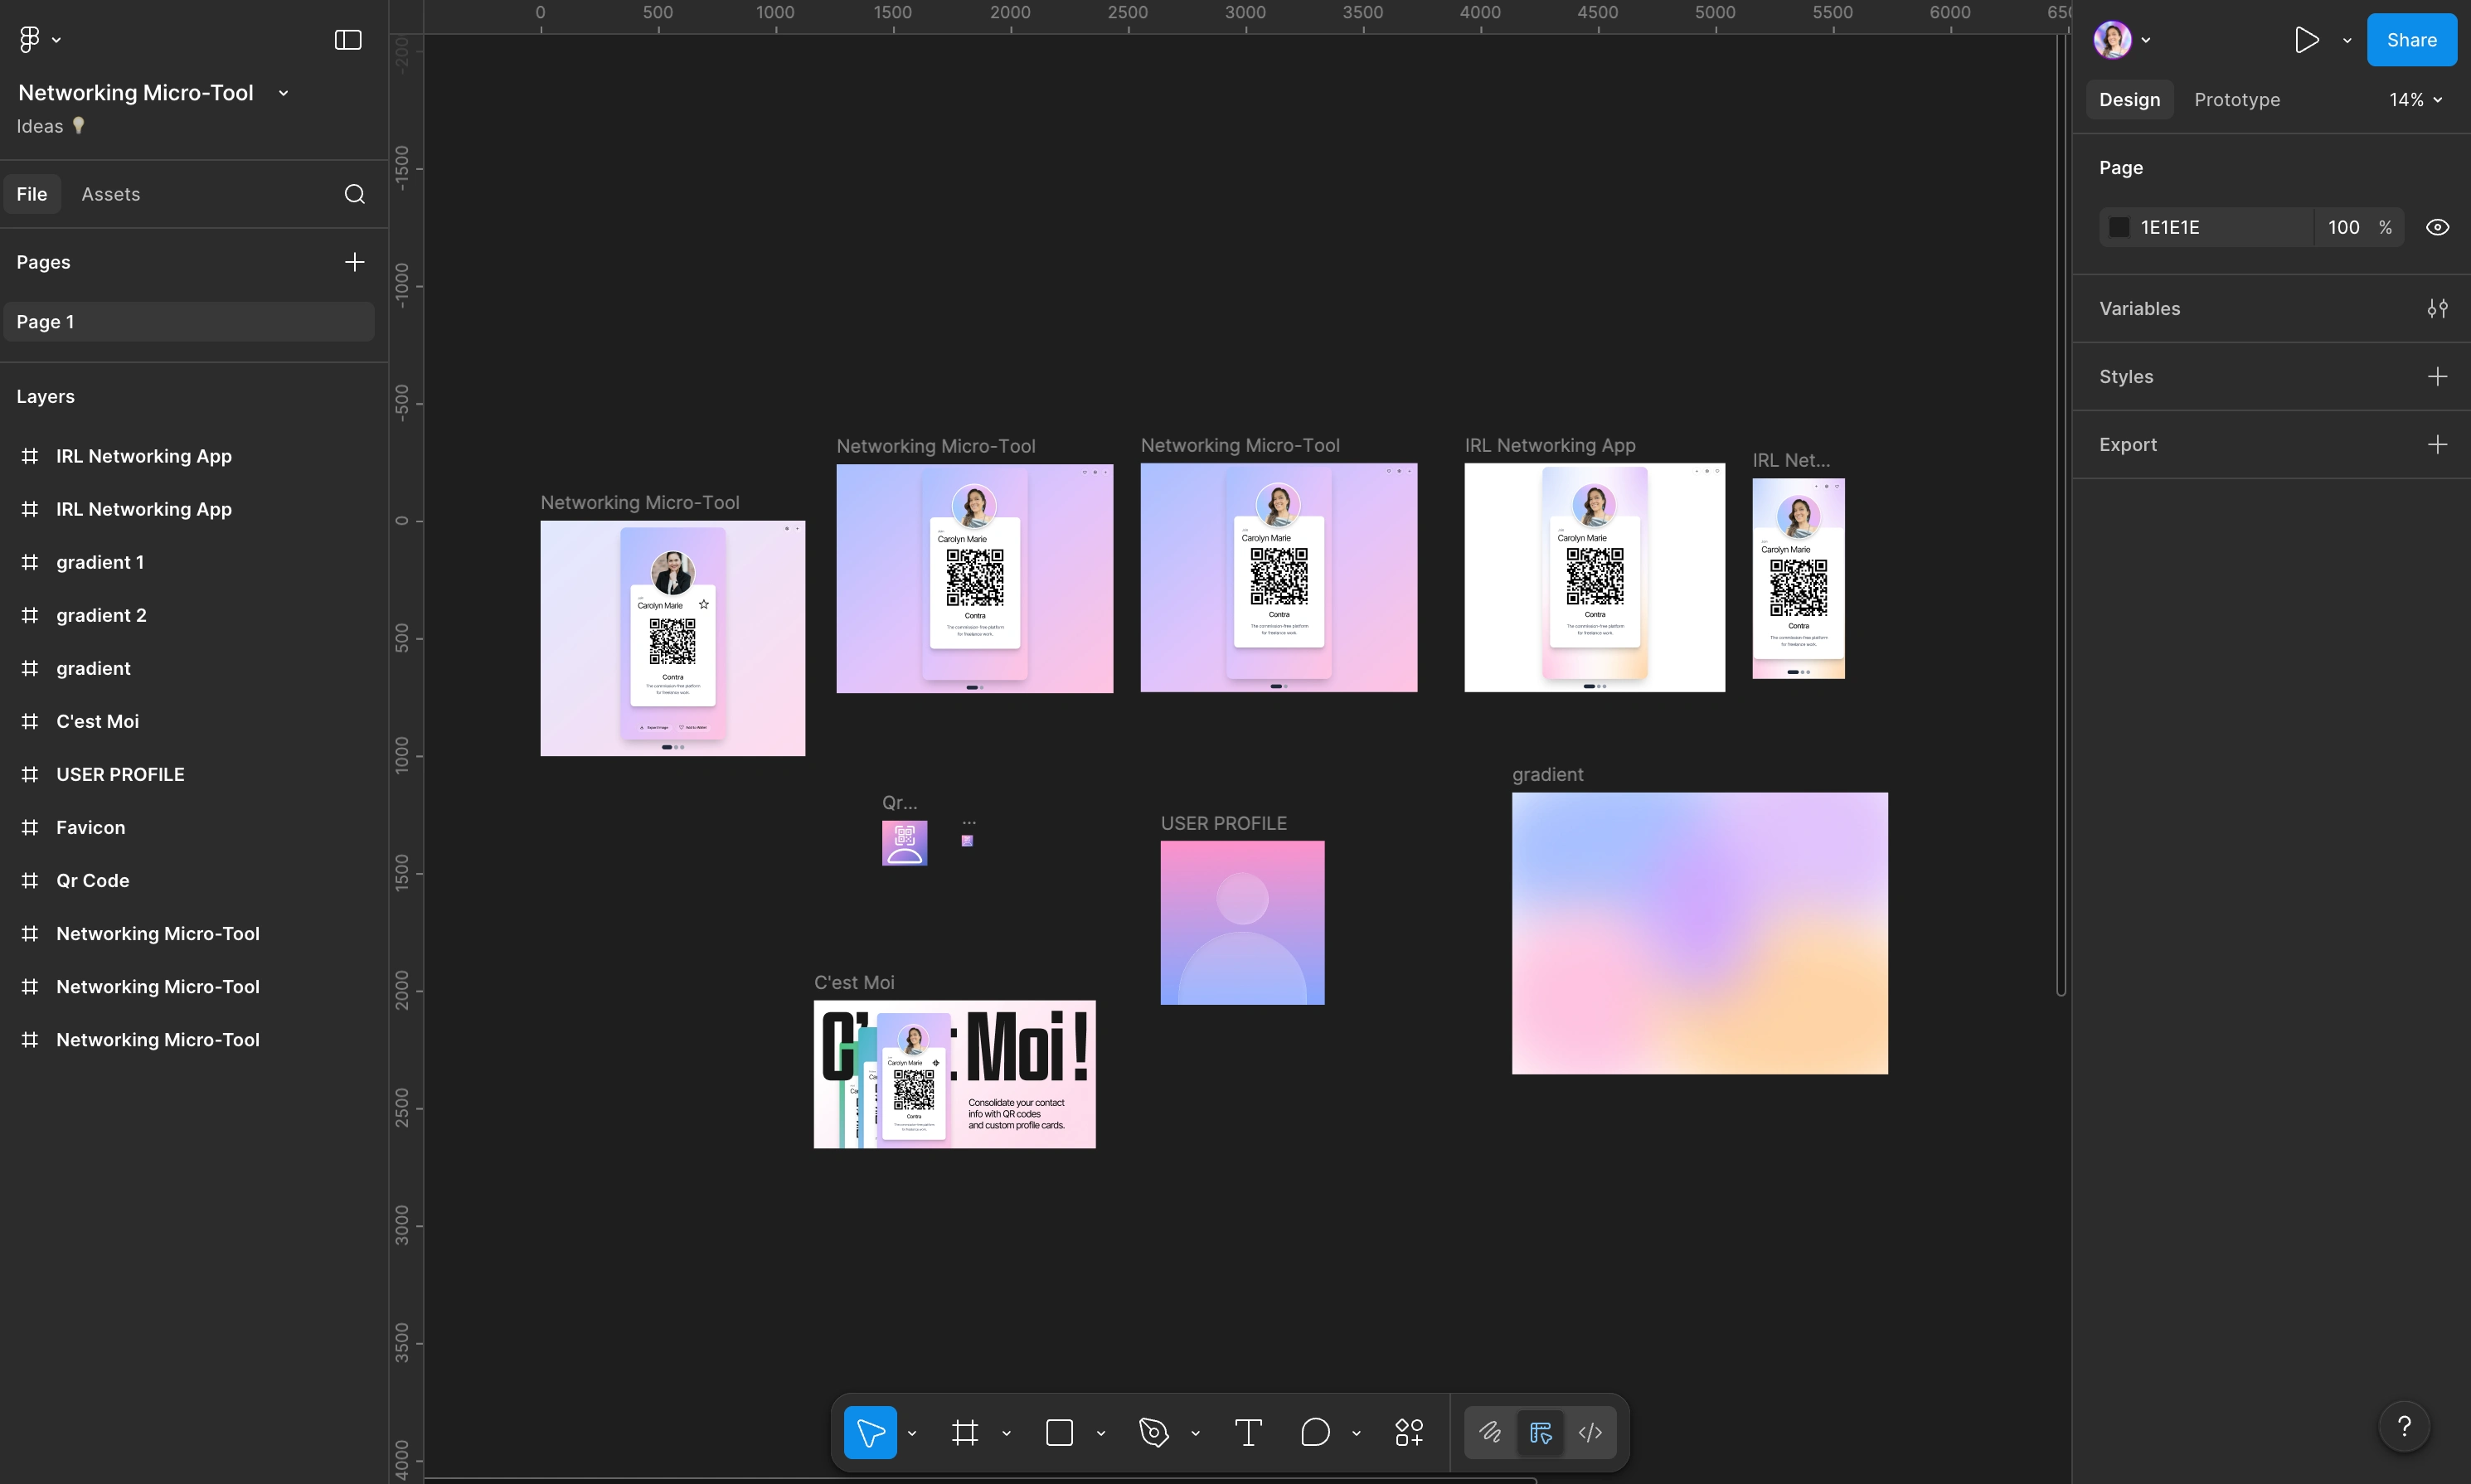This screenshot has width=2471, height=1484.
Task: Switch to the Assets tab
Action: [x=110, y=194]
